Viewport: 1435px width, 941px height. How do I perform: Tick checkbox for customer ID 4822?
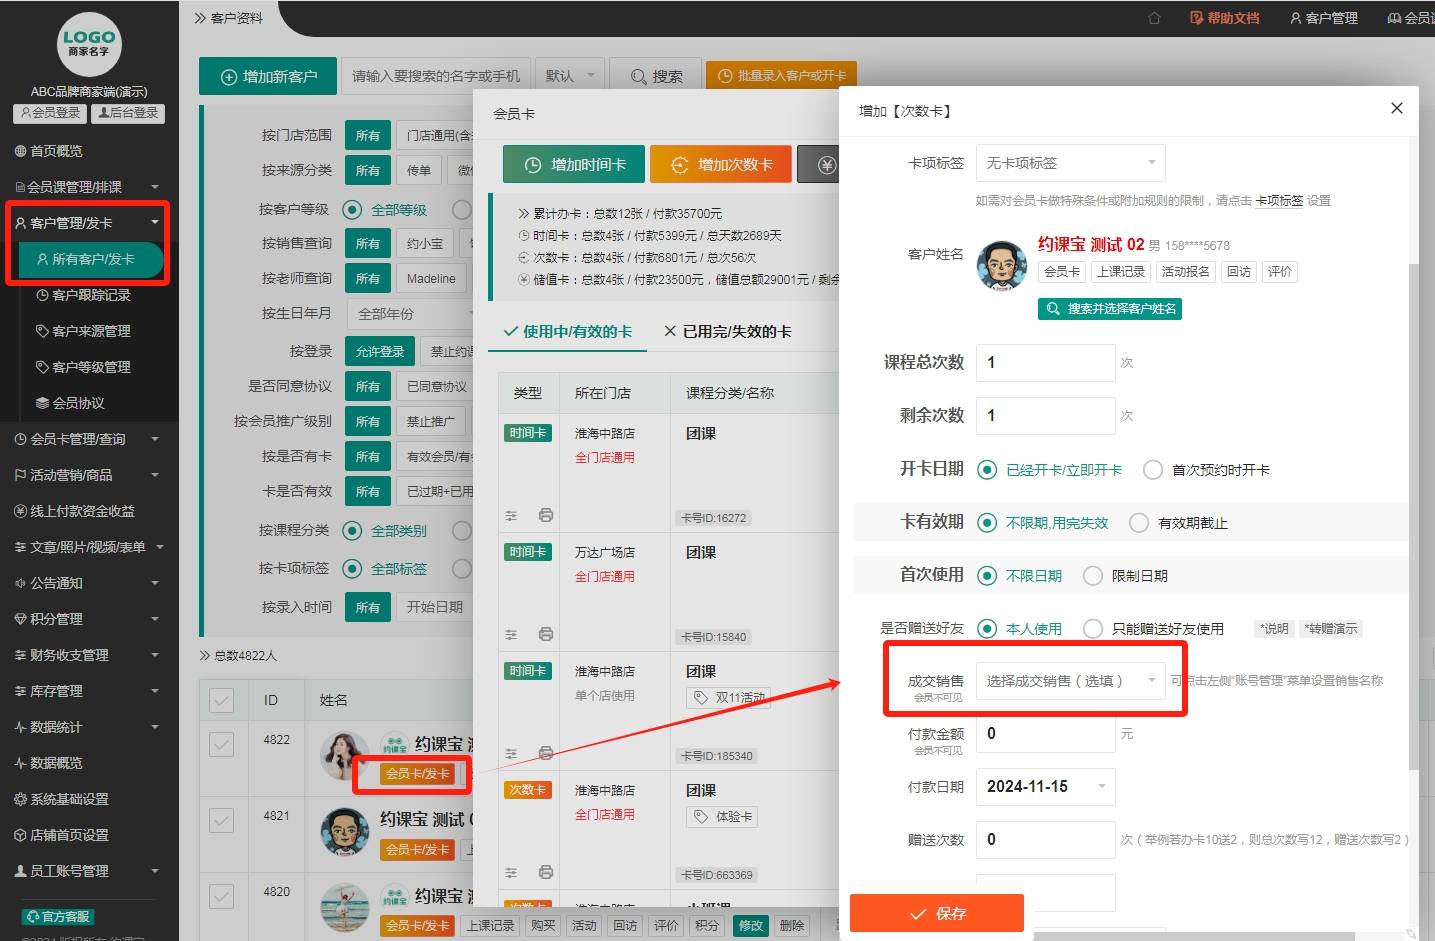click(x=222, y=745)
